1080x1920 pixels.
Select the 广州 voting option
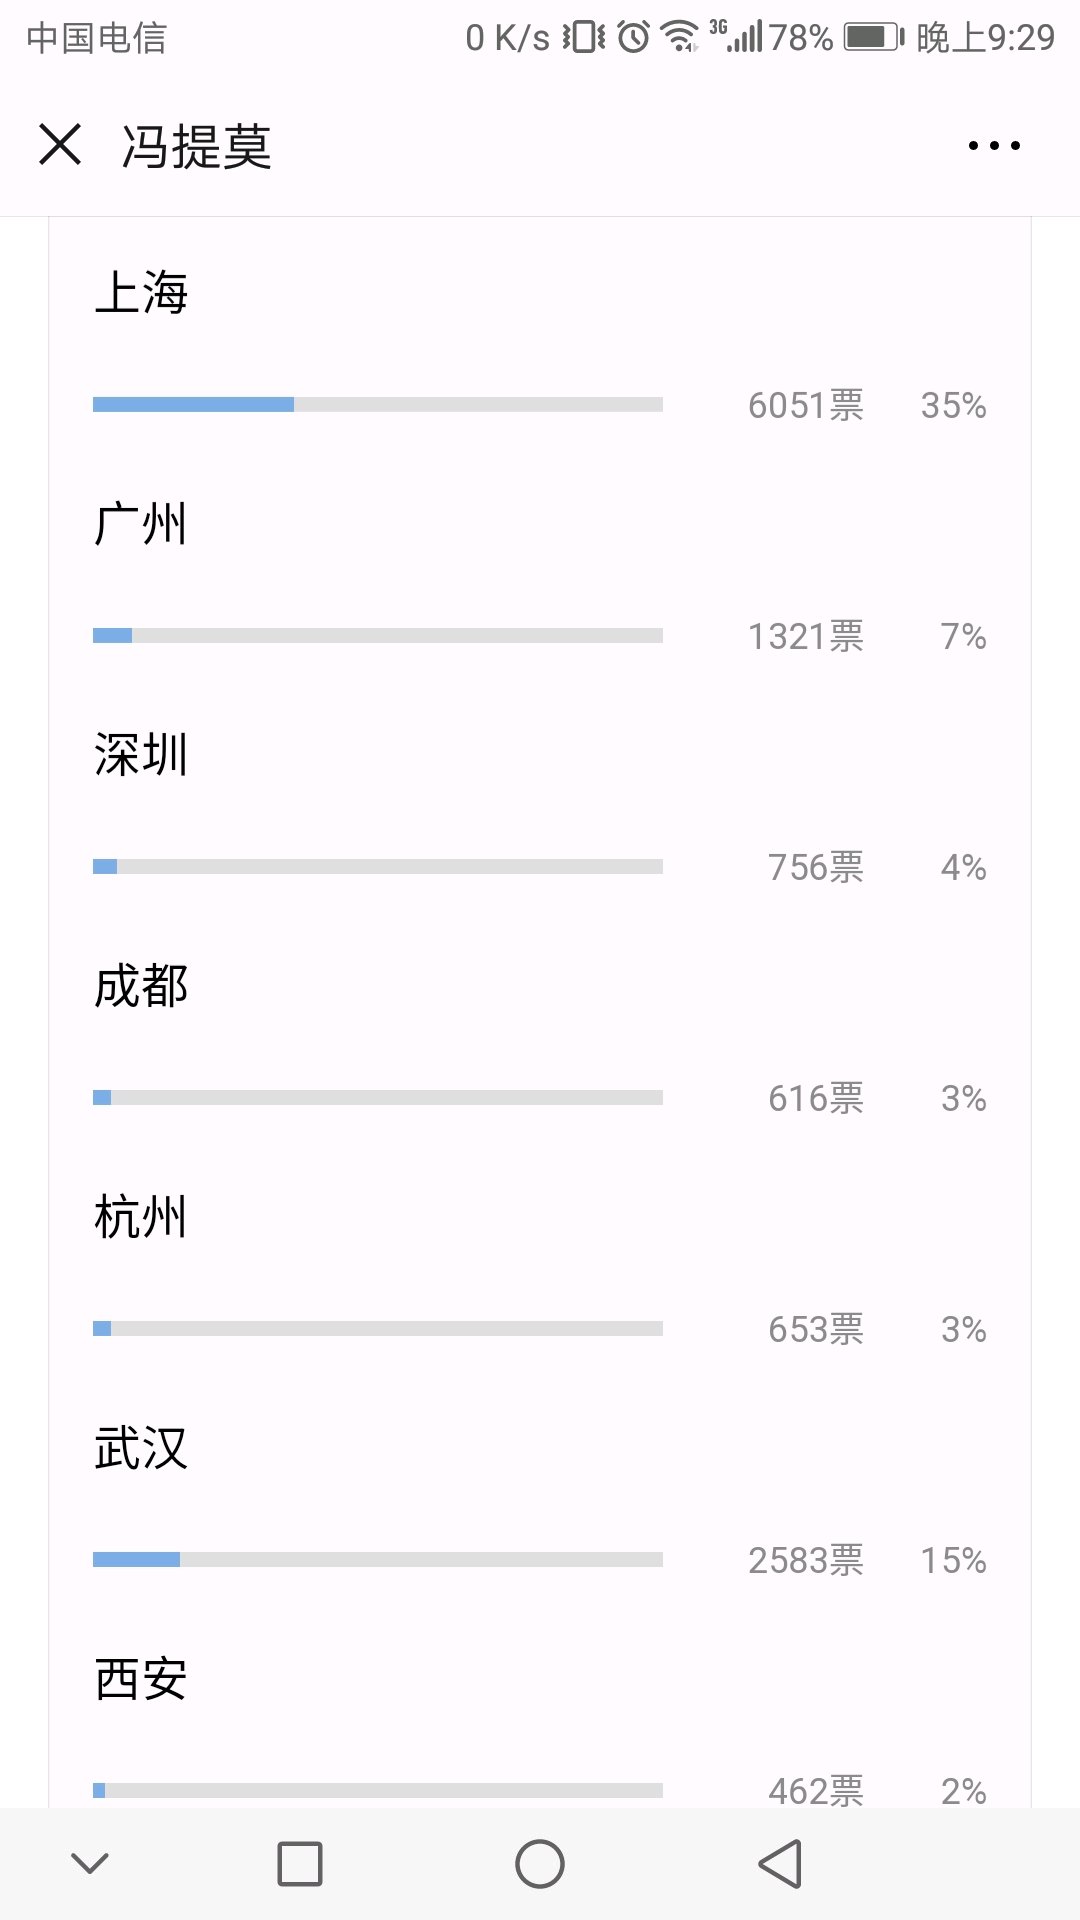click(141, 524)
